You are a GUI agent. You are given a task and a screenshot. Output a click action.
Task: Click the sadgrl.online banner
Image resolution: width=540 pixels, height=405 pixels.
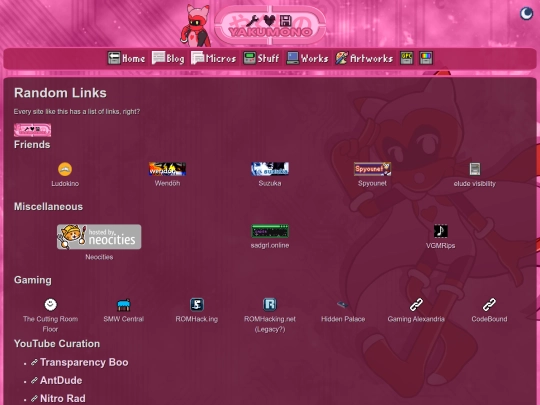pos(270,231)
